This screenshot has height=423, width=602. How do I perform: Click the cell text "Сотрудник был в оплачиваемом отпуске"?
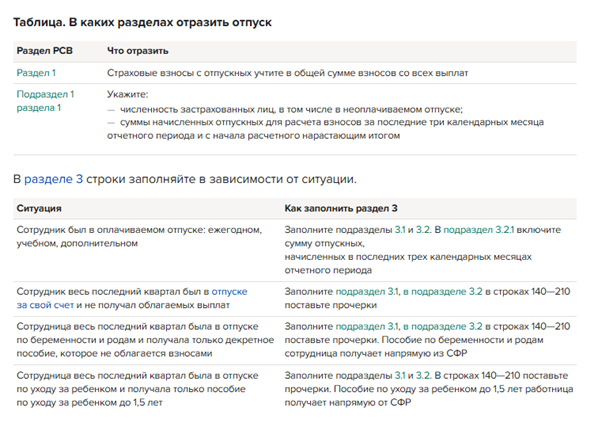[111, 230]
